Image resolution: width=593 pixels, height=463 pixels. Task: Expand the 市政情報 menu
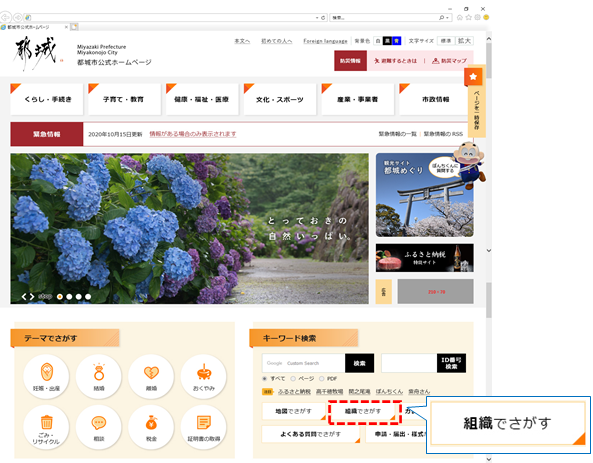(434, 99)
